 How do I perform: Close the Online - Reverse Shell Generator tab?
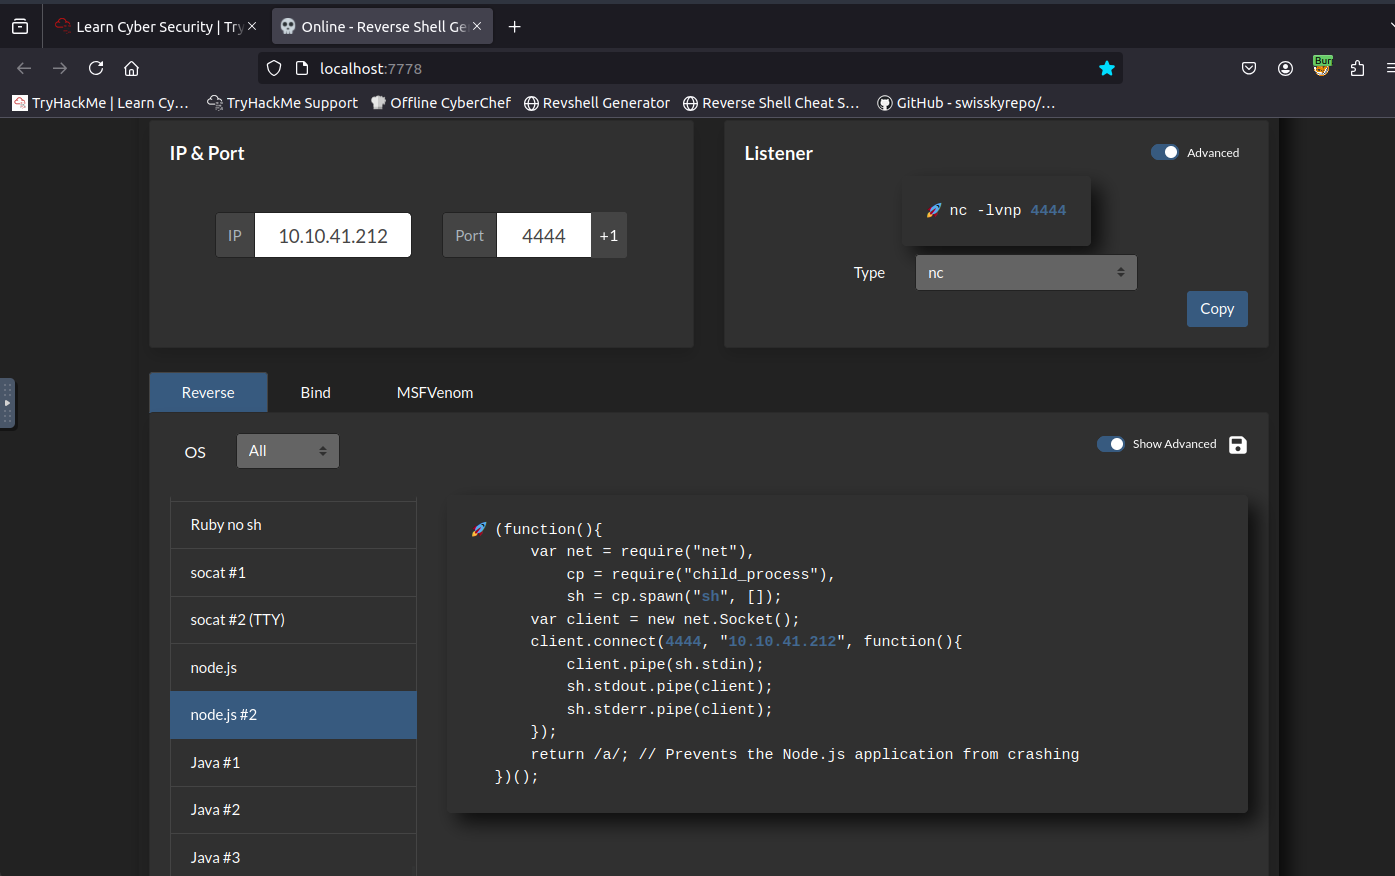pos(477,26)
